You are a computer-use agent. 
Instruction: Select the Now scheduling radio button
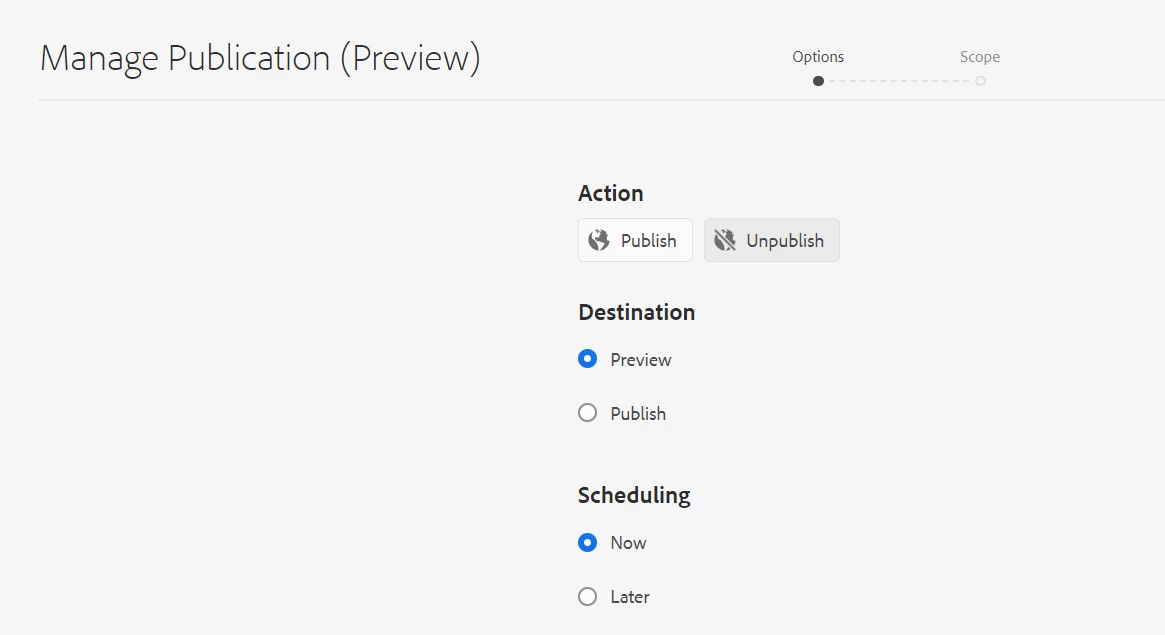pos(588,543)
